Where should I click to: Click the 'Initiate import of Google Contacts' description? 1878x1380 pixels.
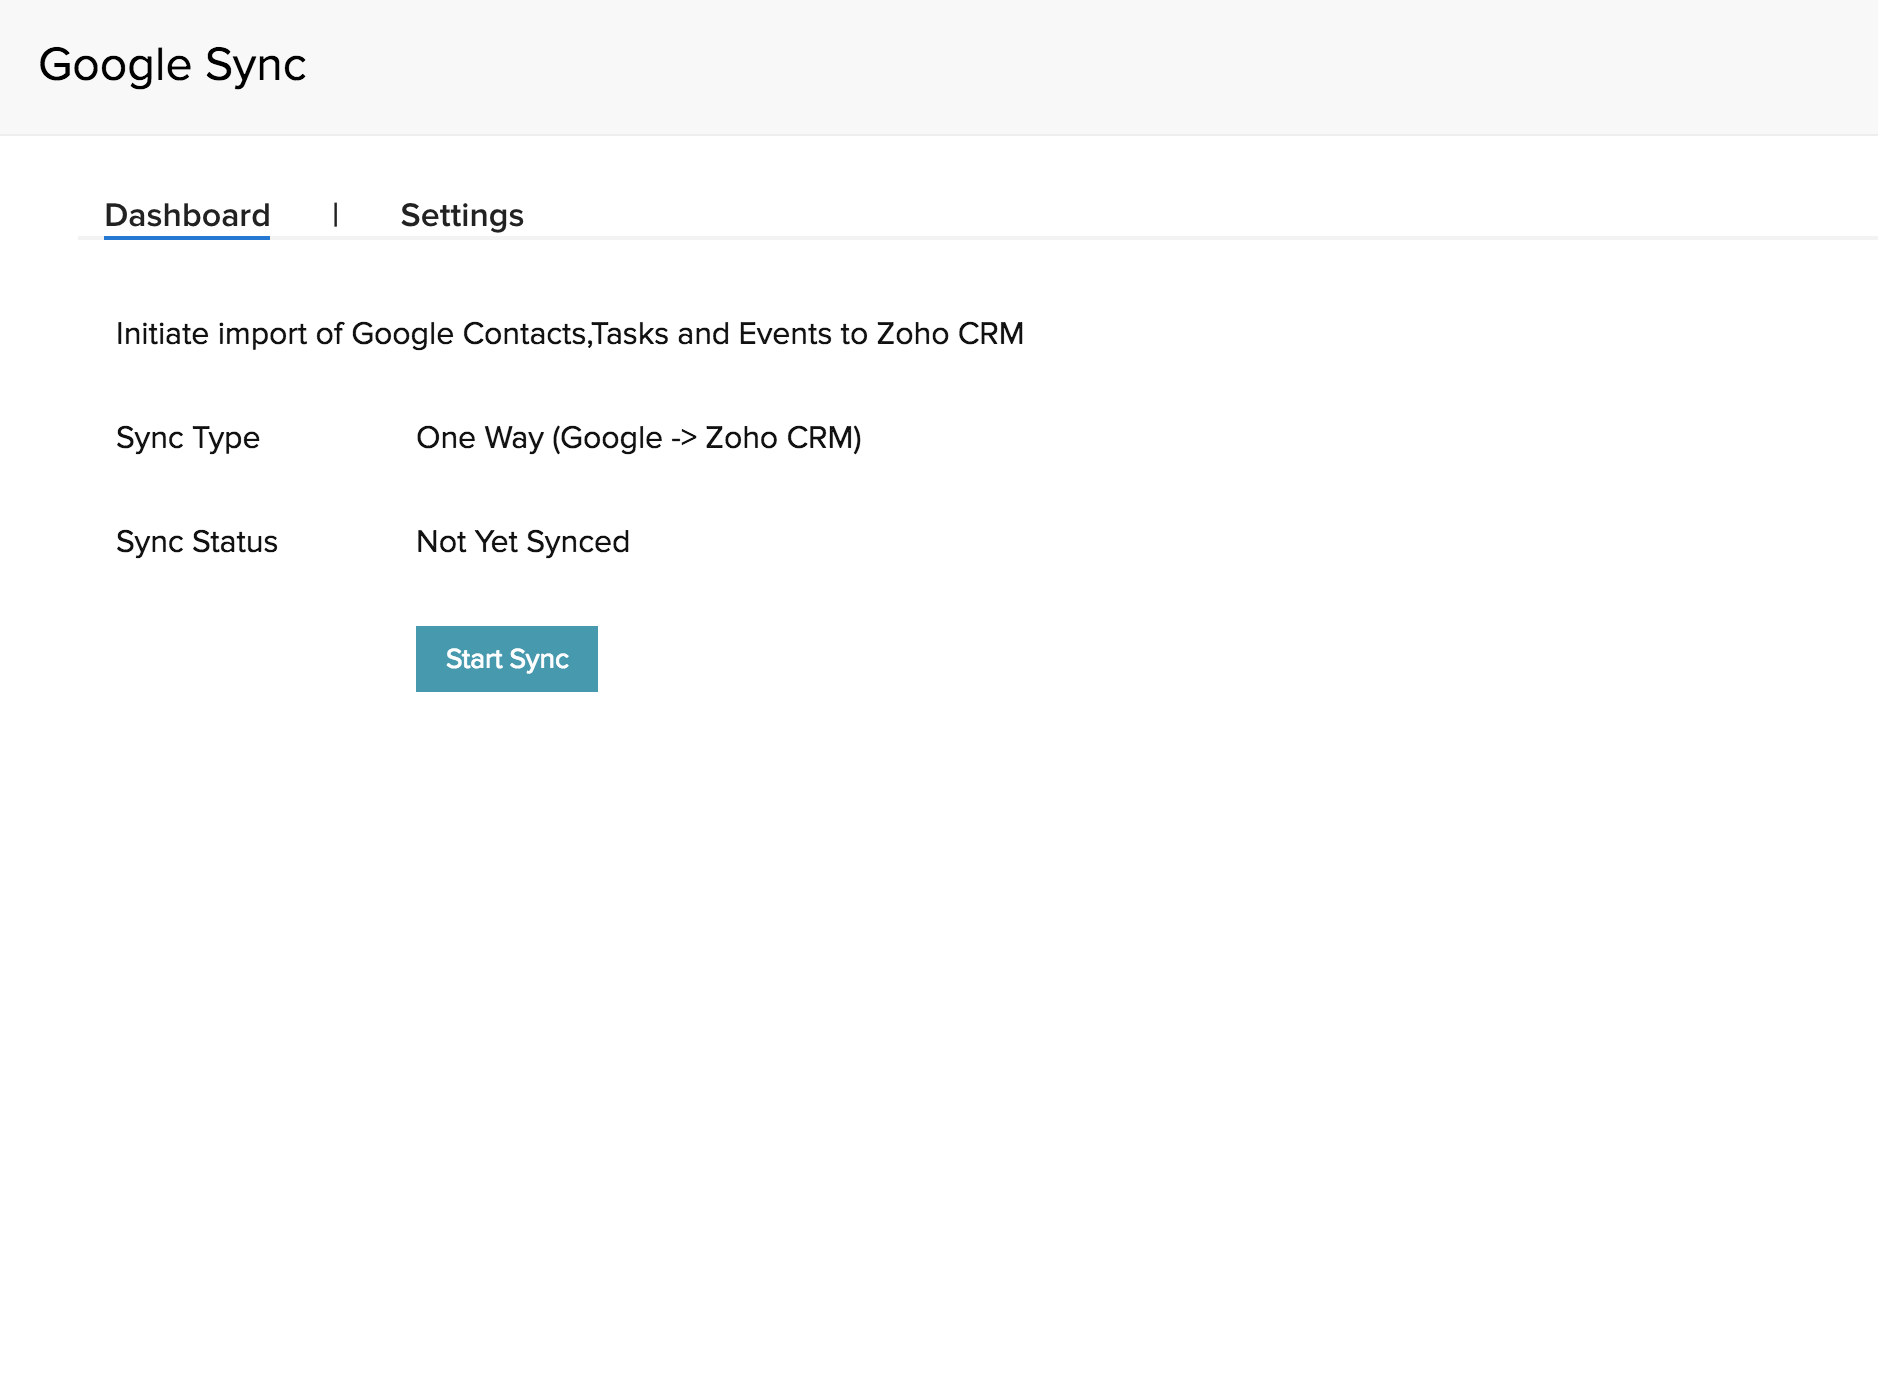tap(570, 334)
